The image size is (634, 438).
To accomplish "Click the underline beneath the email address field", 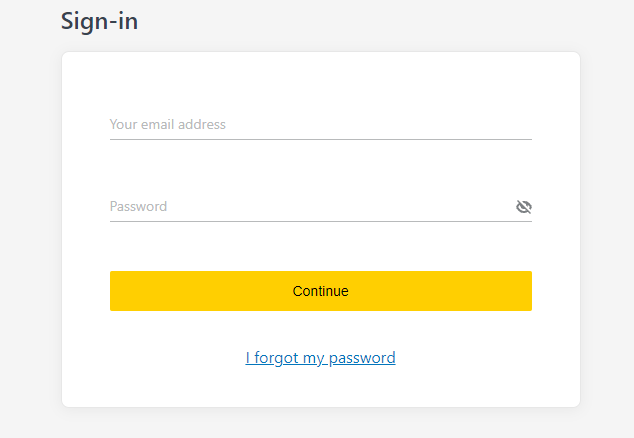I will pos(320,139).
